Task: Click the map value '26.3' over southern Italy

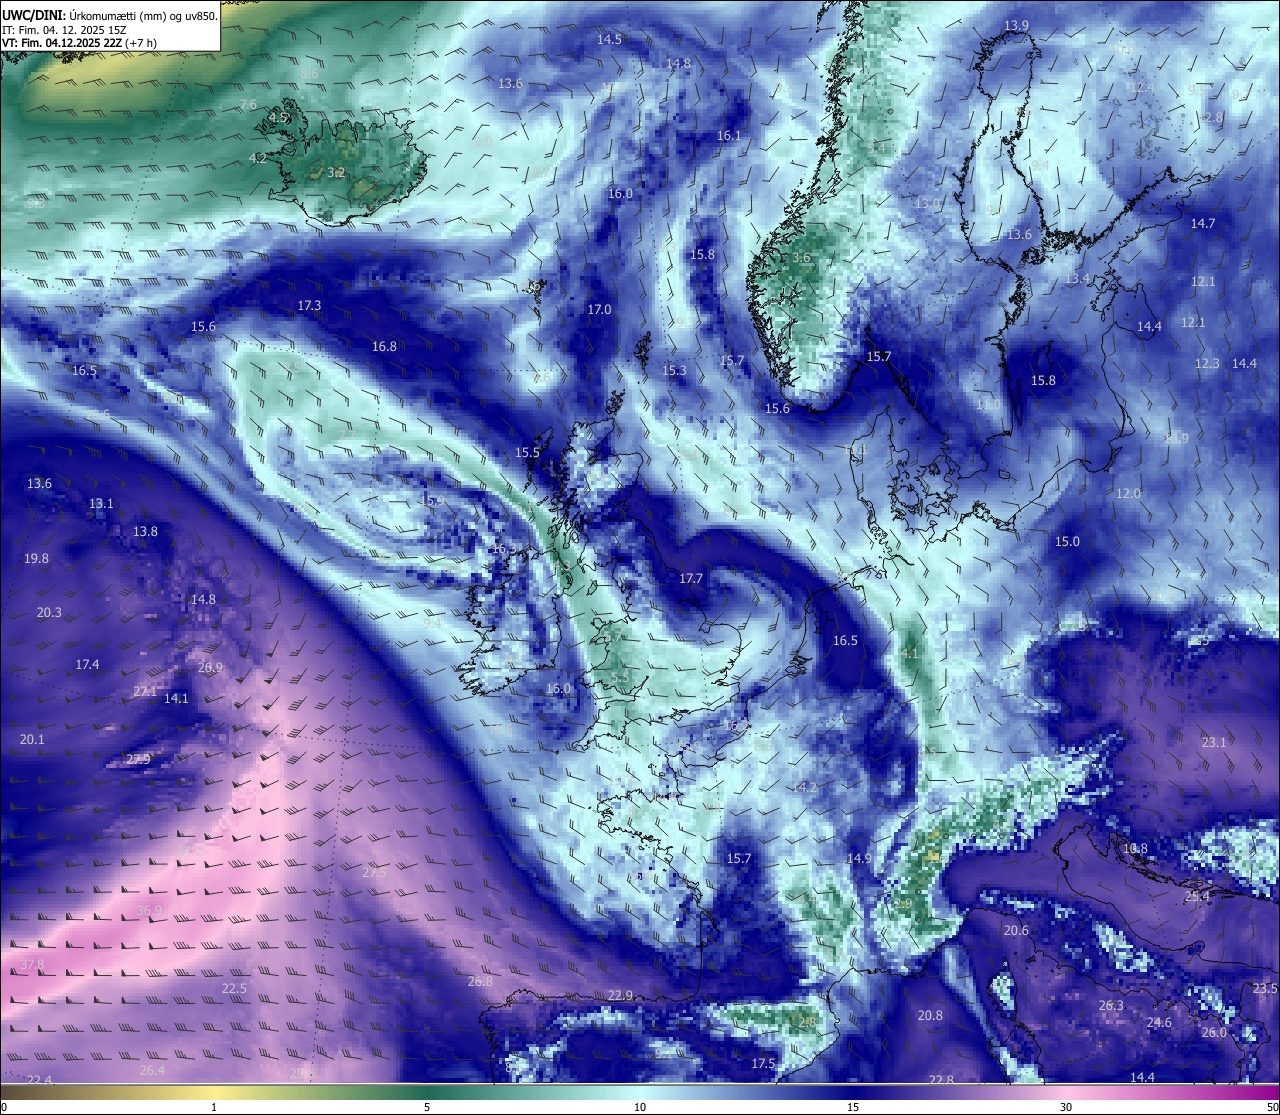Action: (1111, 1006)
